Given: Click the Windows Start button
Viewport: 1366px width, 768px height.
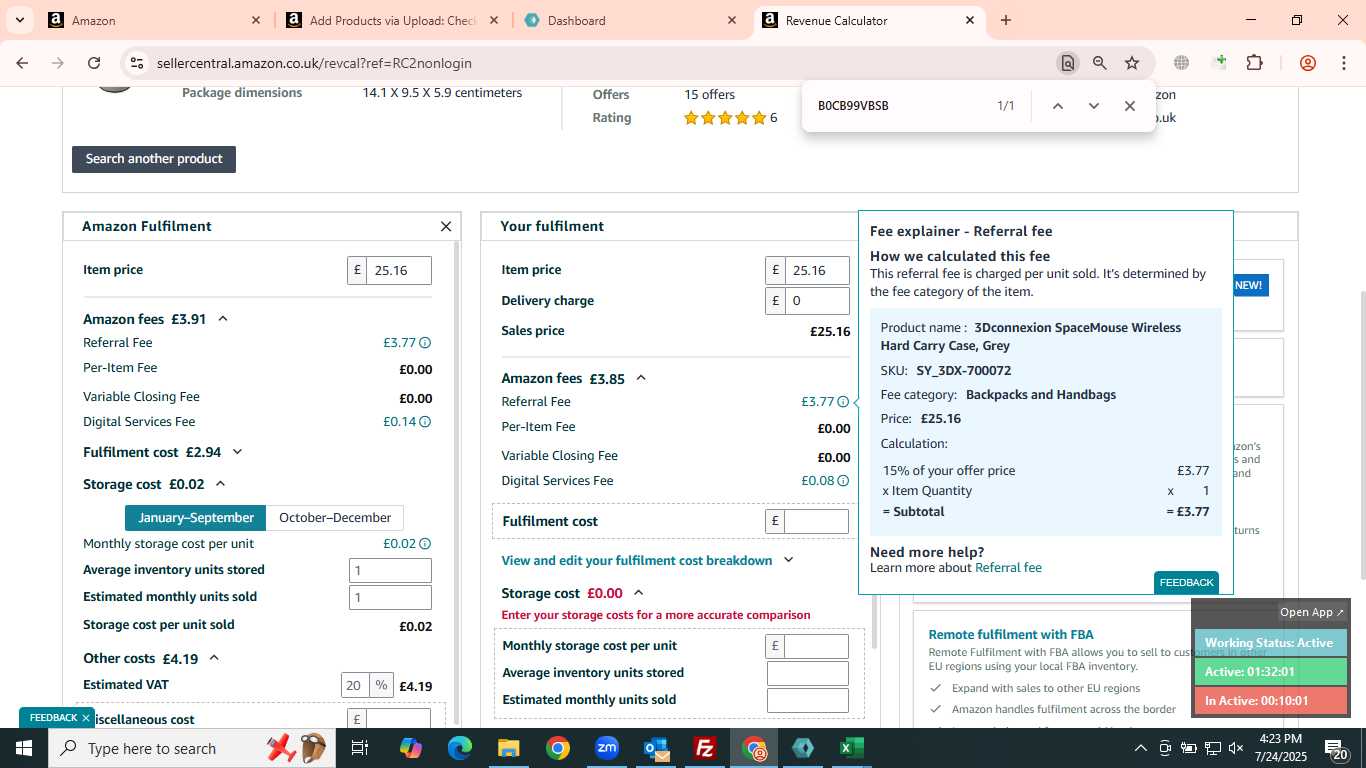Looking at the screenshot, I should [x=24, y=748].
